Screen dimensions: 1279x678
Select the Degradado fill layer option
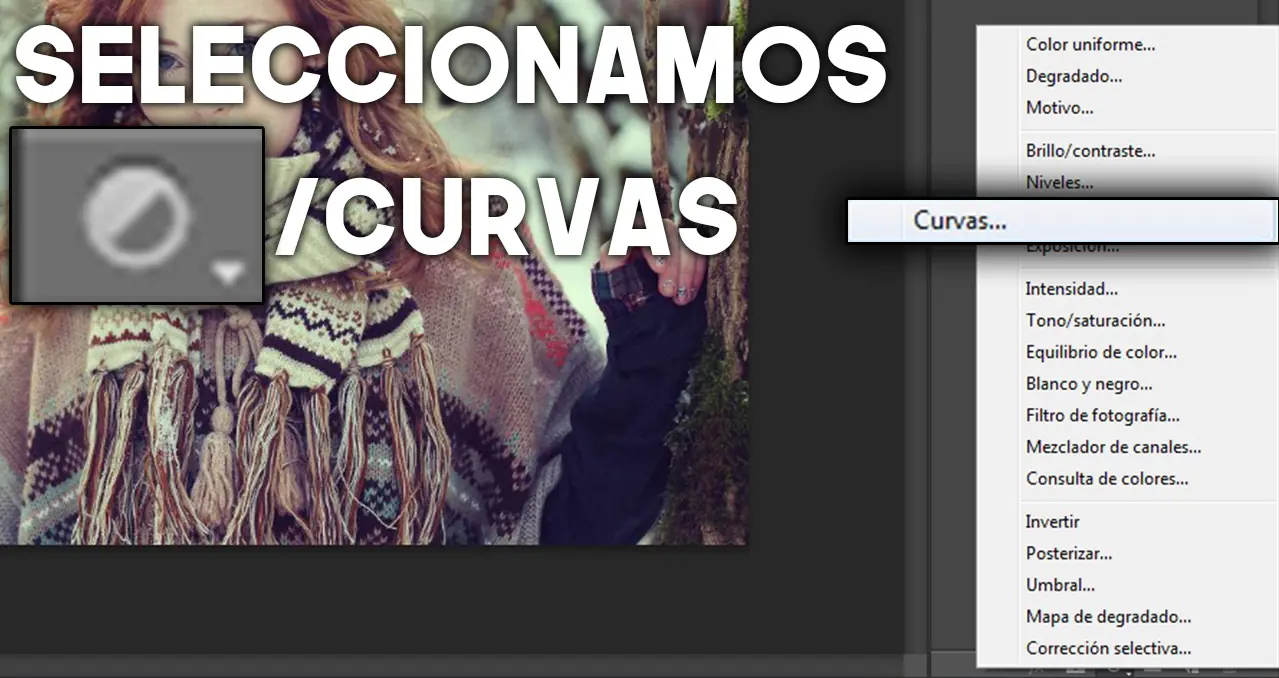coord(1074,76)
